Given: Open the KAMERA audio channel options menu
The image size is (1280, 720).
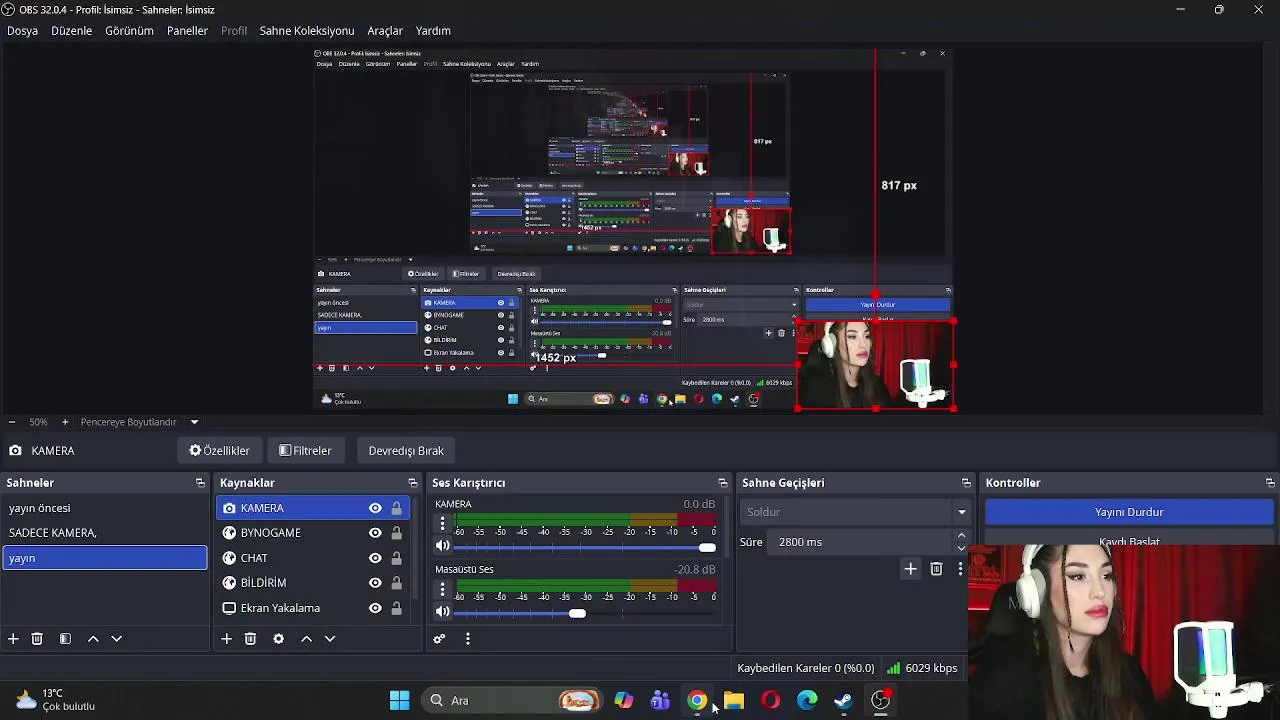Looking at the screenshot, I should (x=442, y=524).
